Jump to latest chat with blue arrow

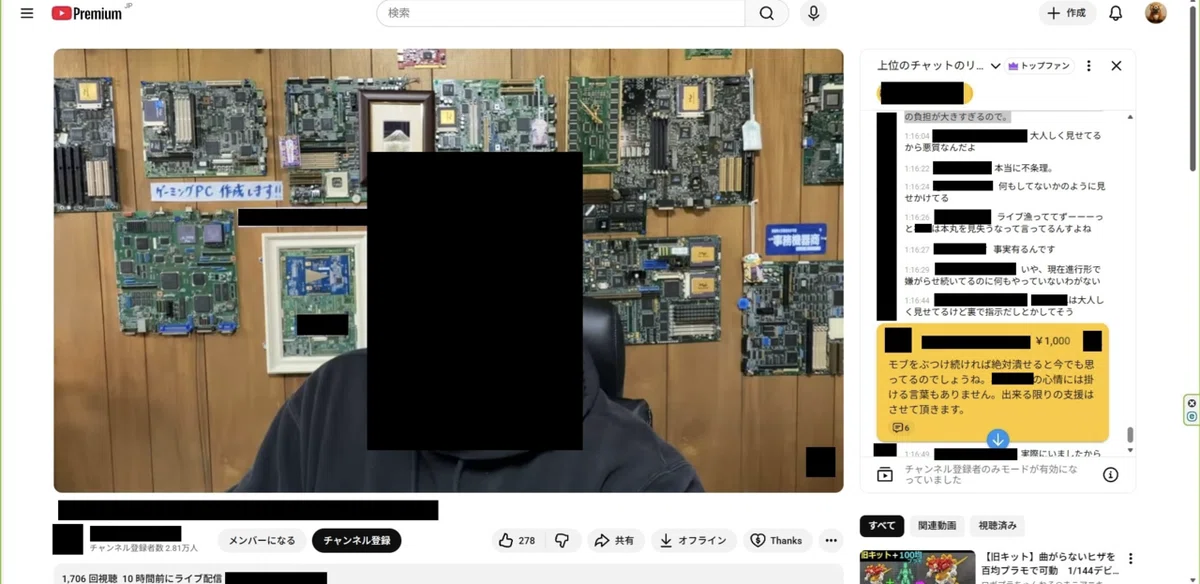[997, 439]
